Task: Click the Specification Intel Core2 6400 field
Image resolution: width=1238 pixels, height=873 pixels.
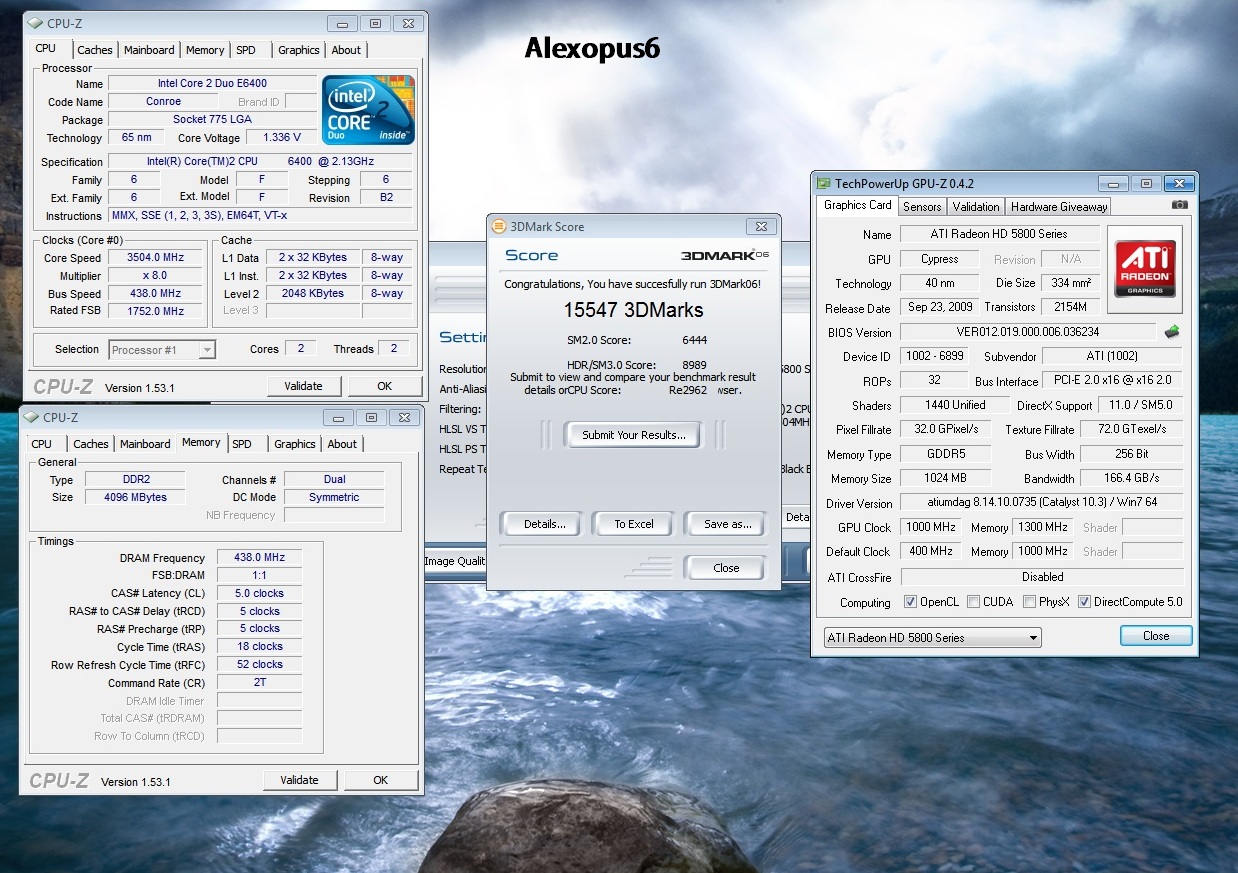Action: coord(260,162)
